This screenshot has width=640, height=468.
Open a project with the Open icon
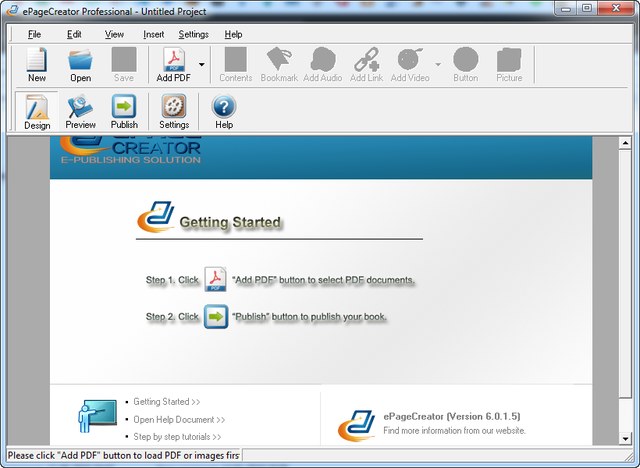(80, 65)
